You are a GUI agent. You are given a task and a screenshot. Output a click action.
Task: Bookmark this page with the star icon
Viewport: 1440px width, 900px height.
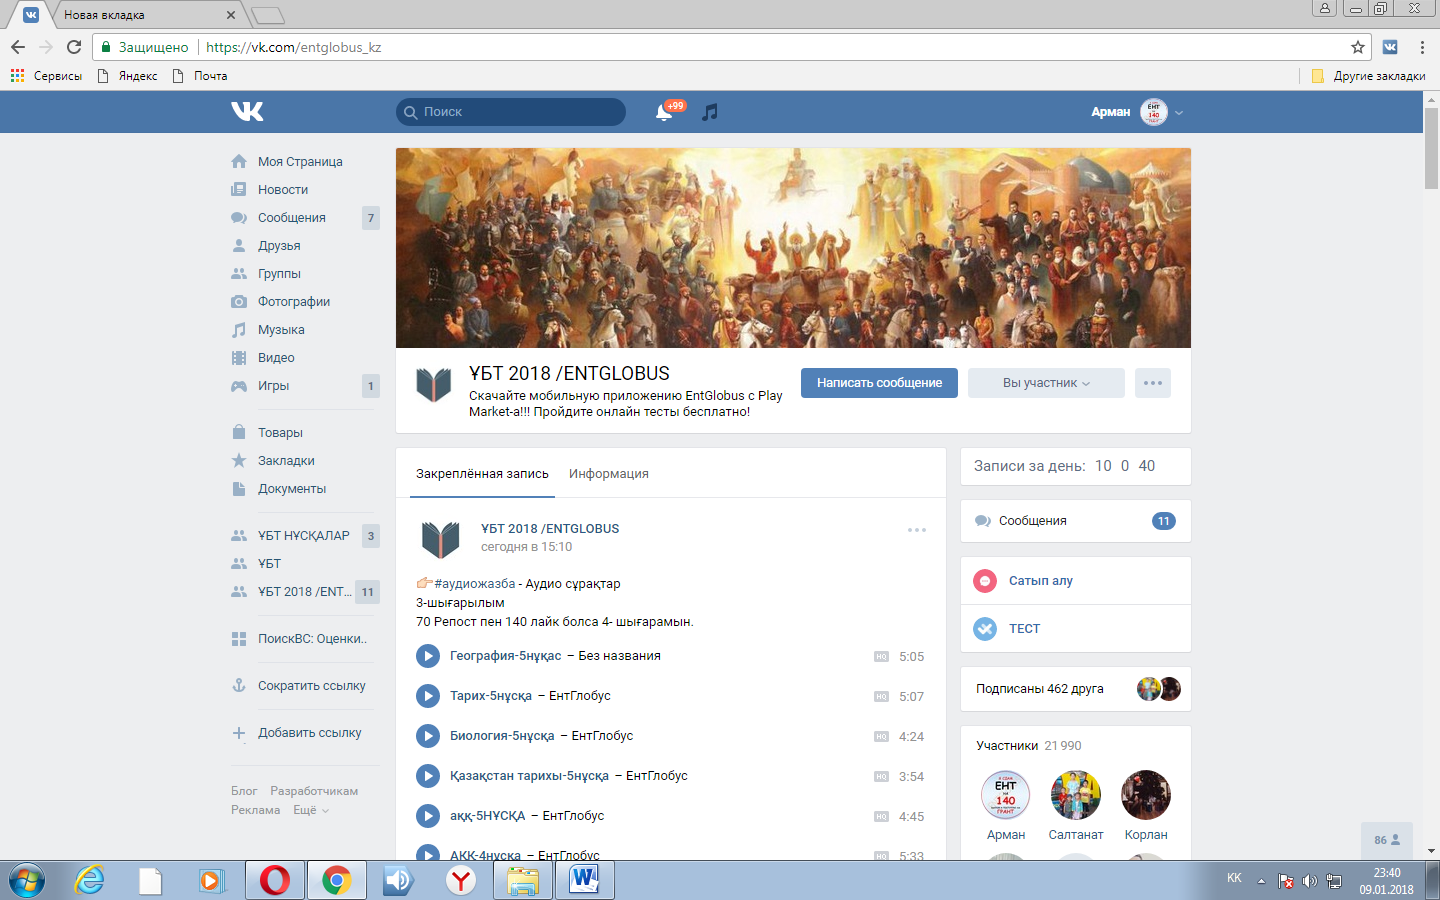pyautogui.click(x=1357, y=47)
